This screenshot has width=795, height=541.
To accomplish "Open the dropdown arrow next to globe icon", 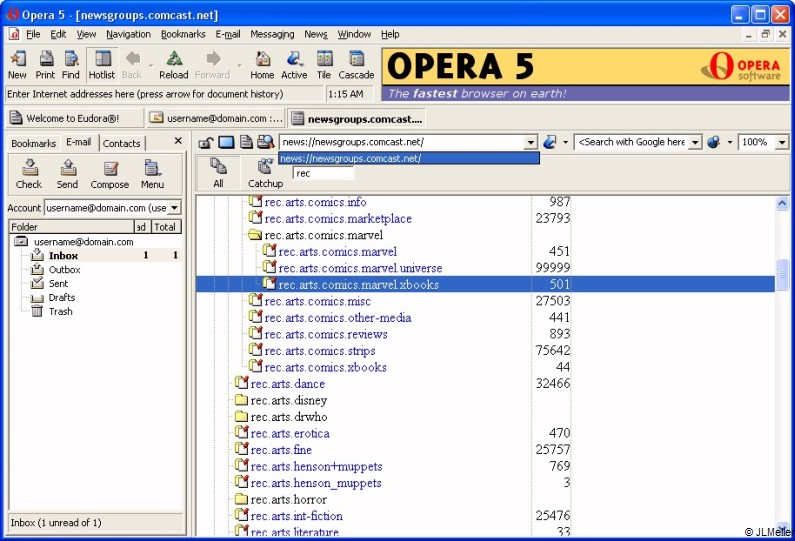I will point(730,142).
